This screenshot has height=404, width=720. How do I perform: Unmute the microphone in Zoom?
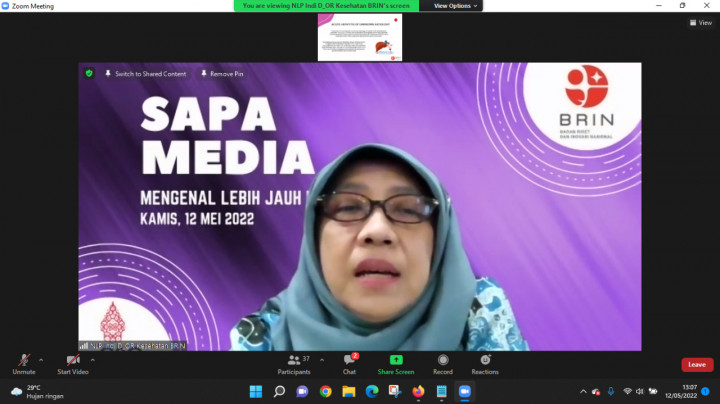[24, 365]
